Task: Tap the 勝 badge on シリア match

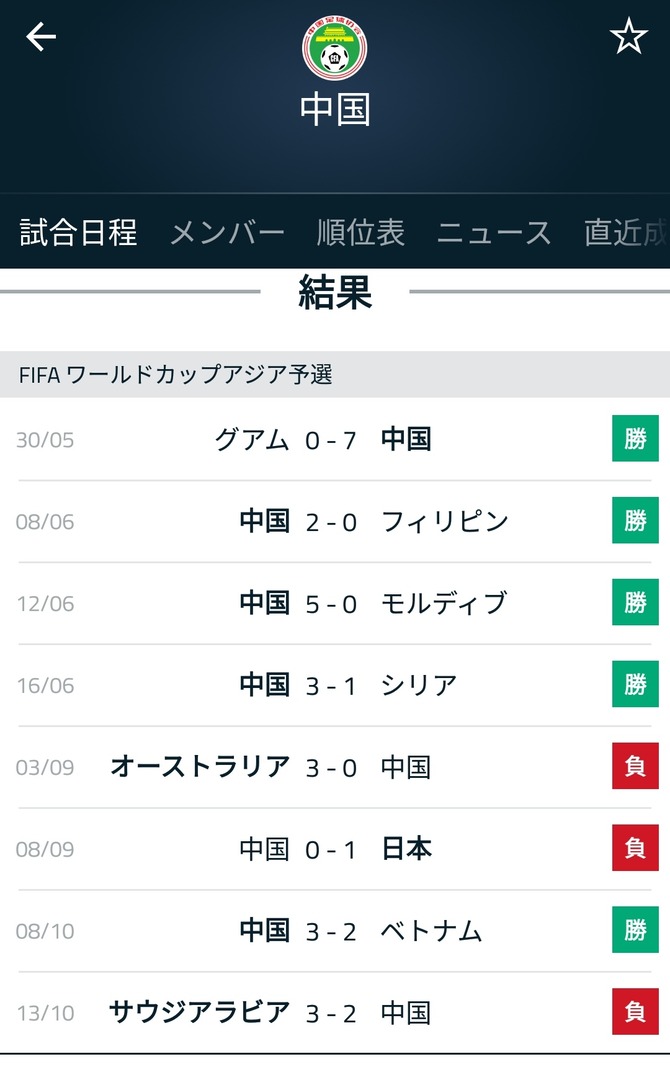Action: pos(635,684)
